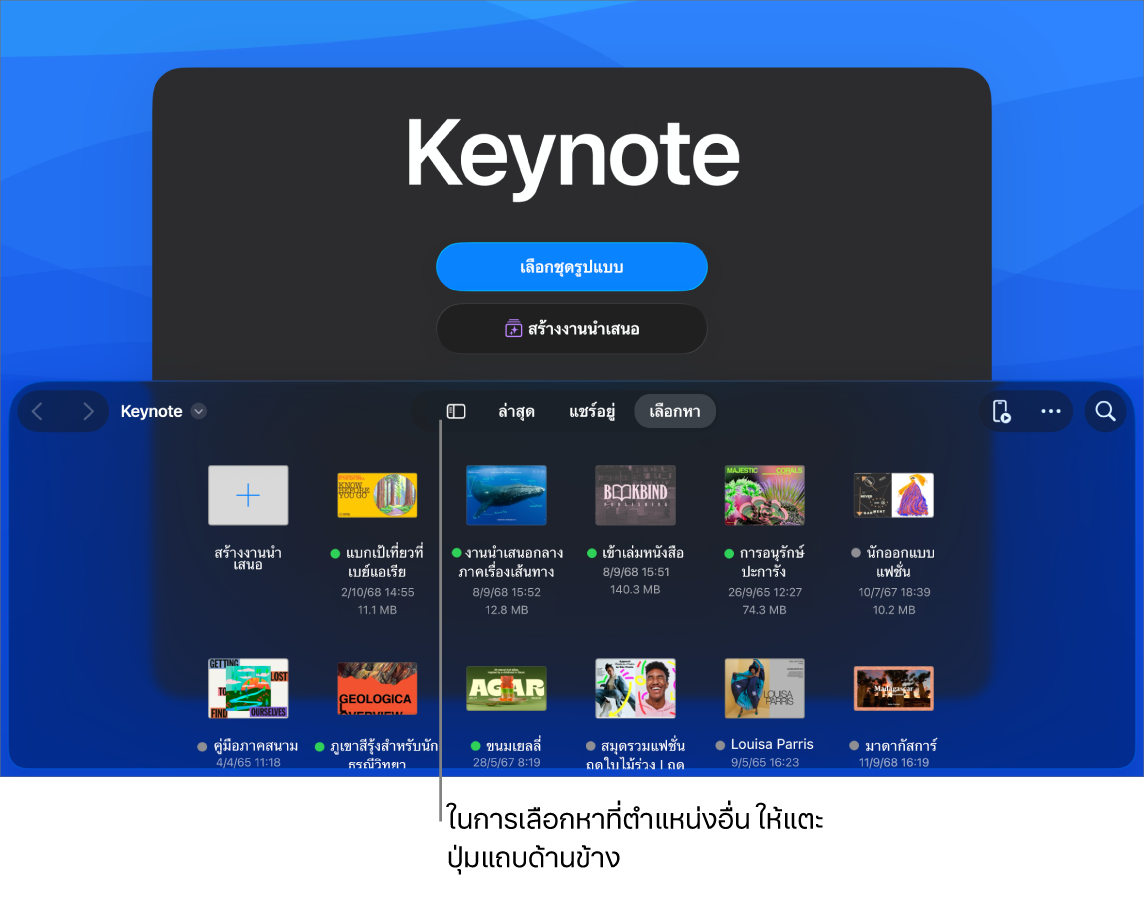Screen dimensions: 1144x907
Task: Open the Keynote Remote device icon
Action: pos(1002,412)
